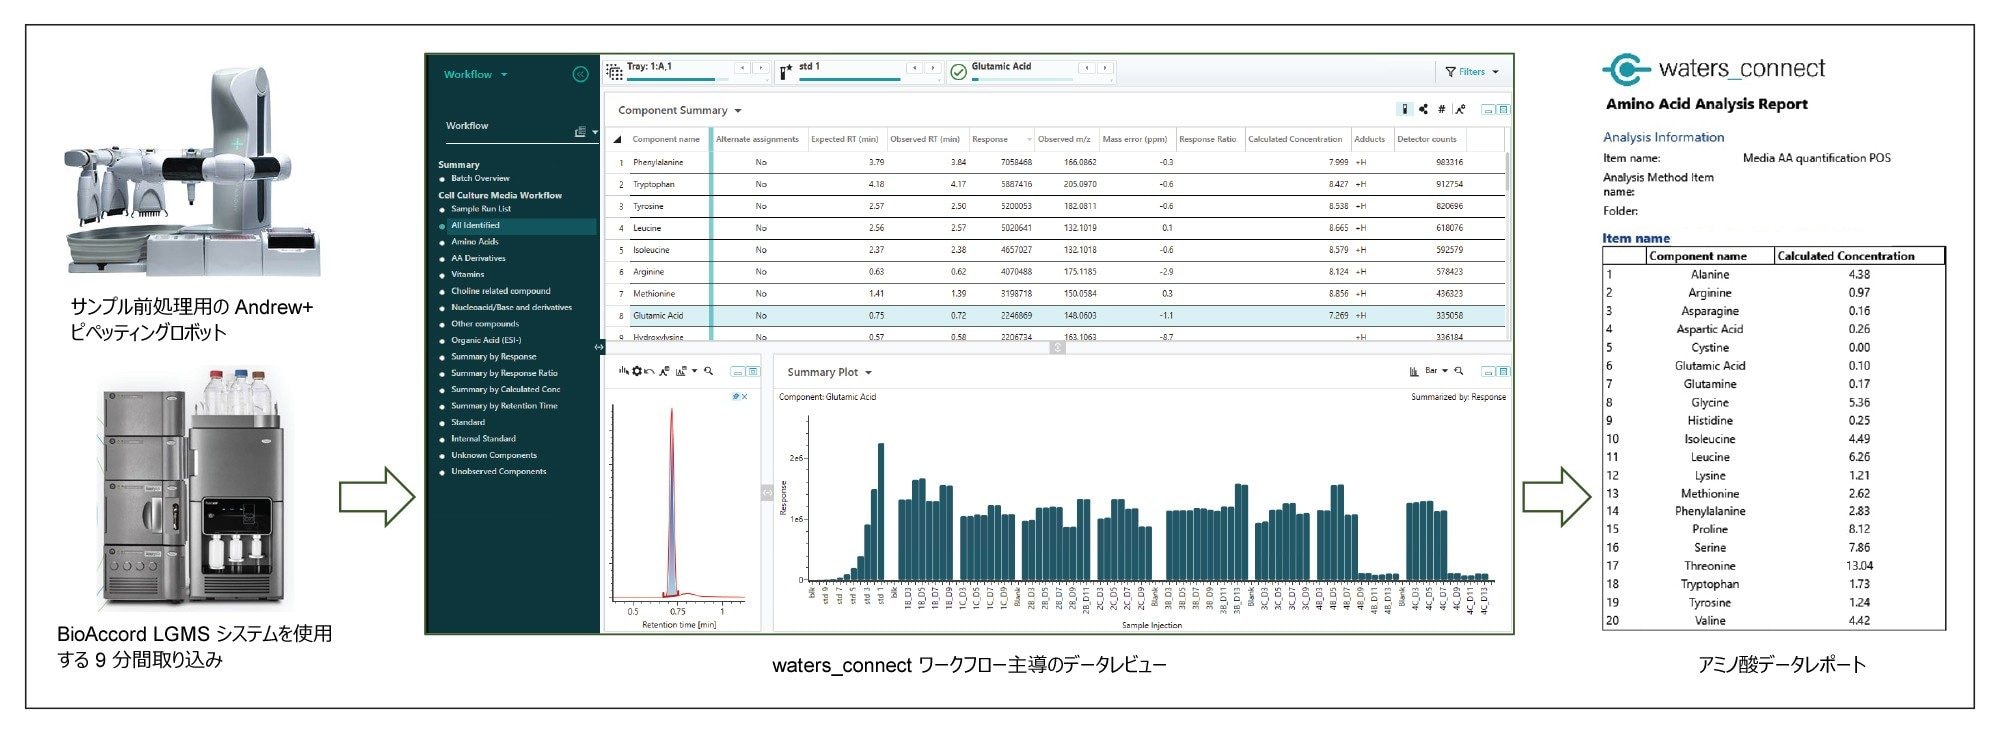Click the share-nodes icon in Component Summary

pyautogui.click(x=1423, y=110)
